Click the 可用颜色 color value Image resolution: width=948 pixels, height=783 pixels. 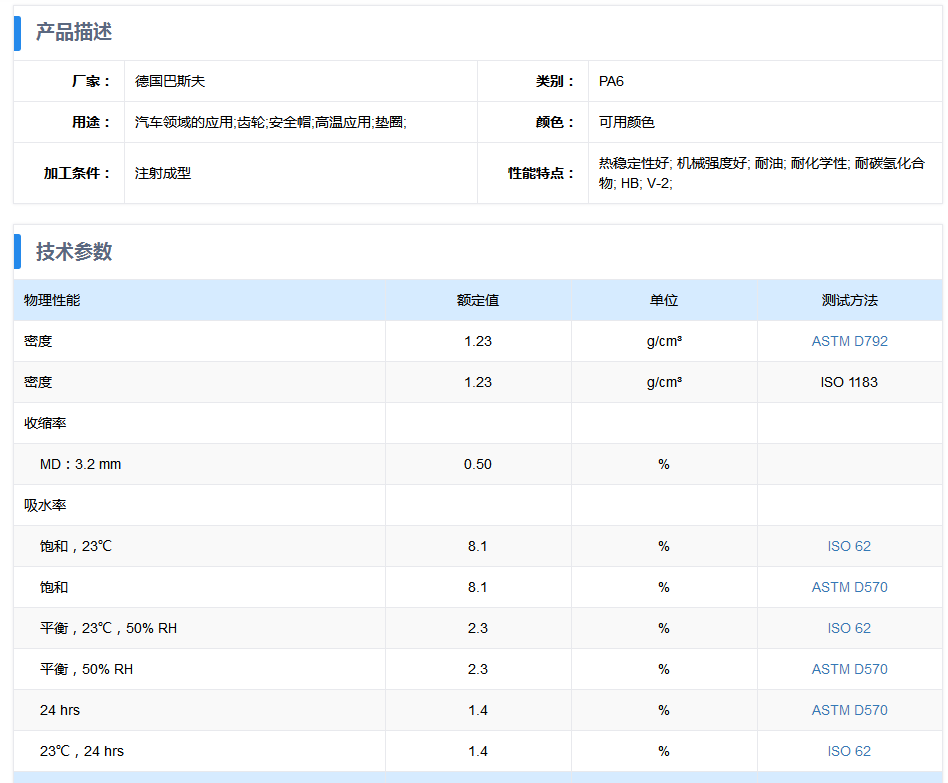tap(627, 122)
